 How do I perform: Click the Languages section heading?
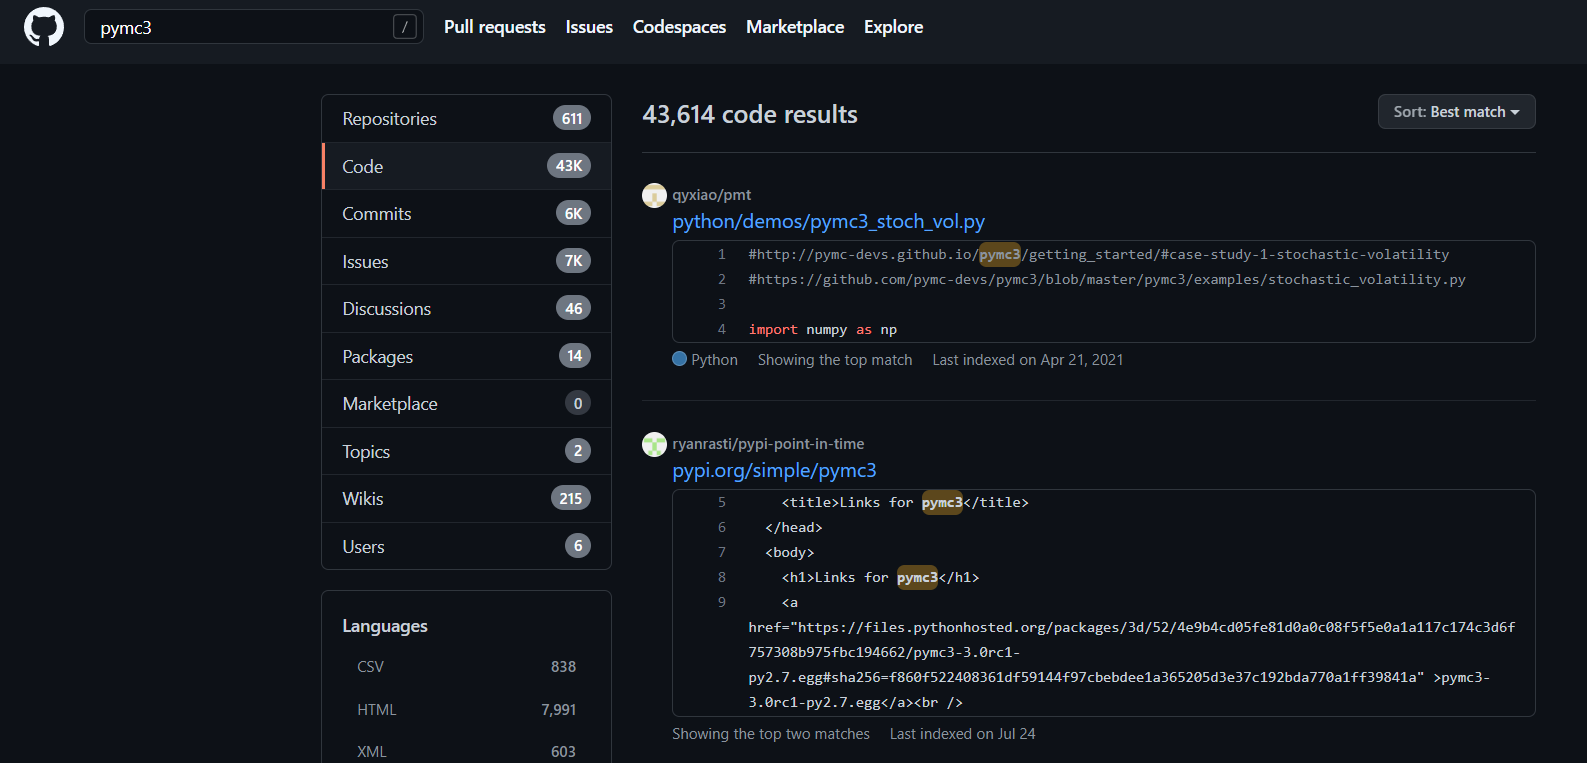385,626
